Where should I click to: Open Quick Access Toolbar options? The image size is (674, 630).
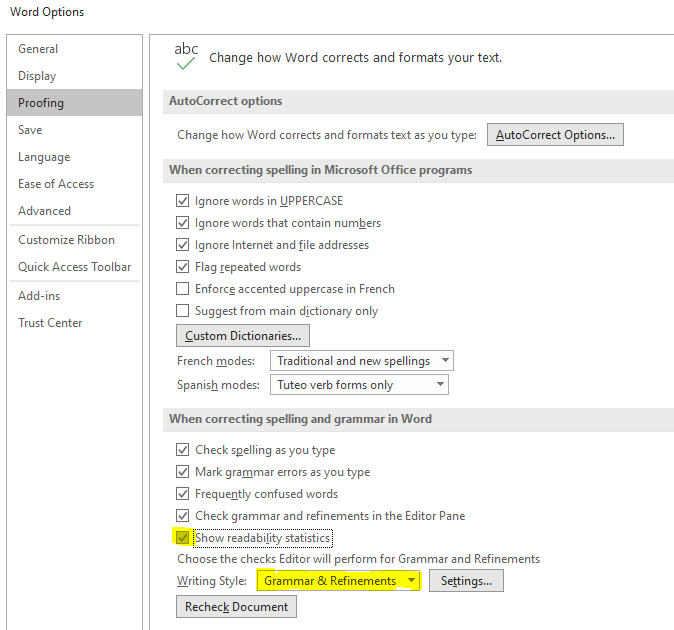click(x=74, y=267)
